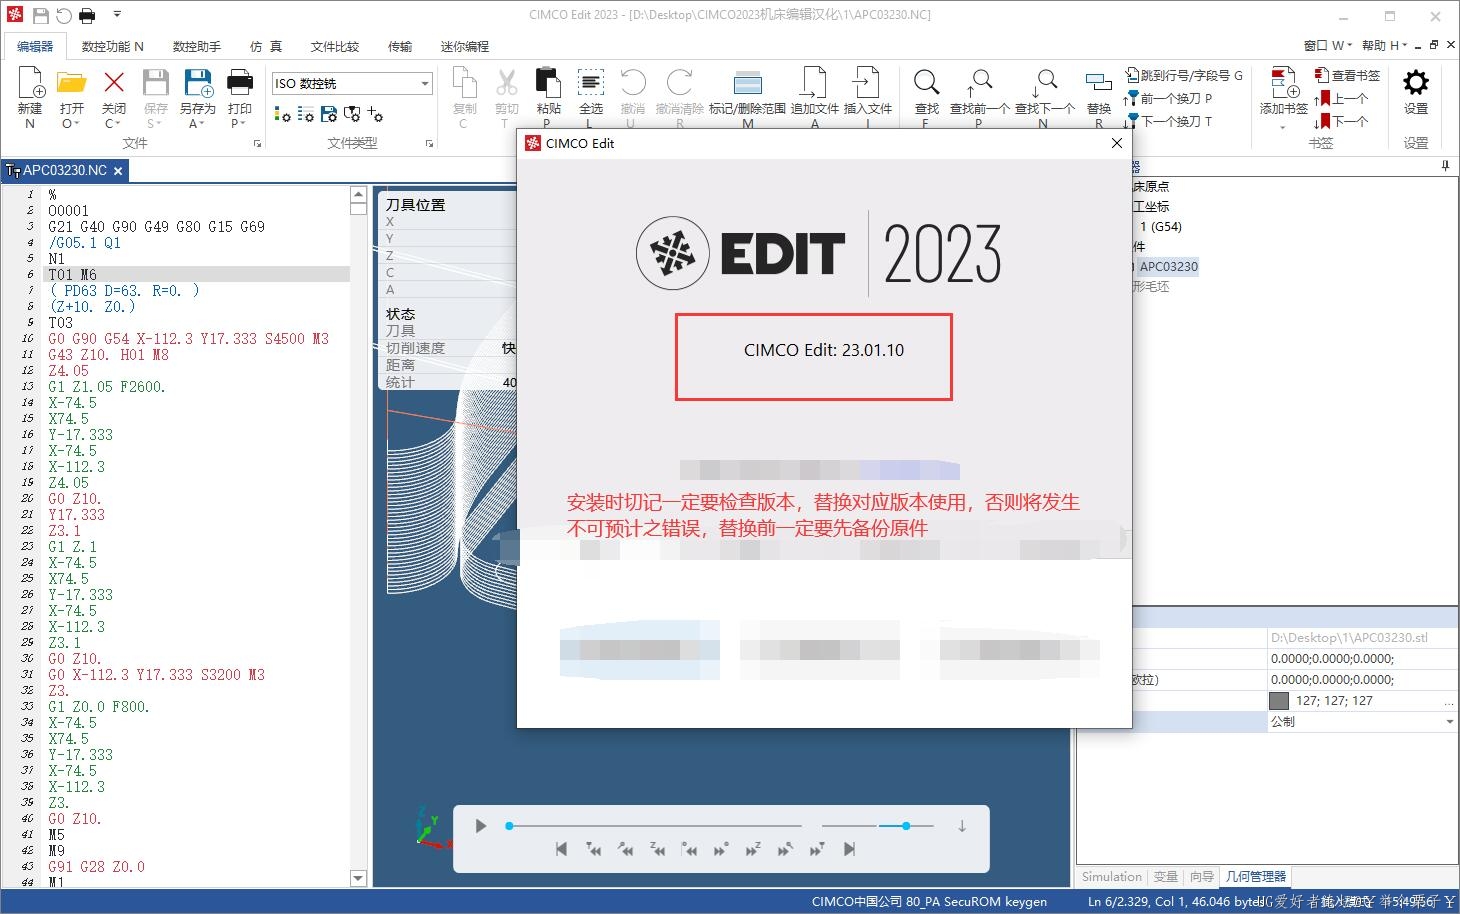Click 查看书签 view bookmarks button

coord(1347,75)
